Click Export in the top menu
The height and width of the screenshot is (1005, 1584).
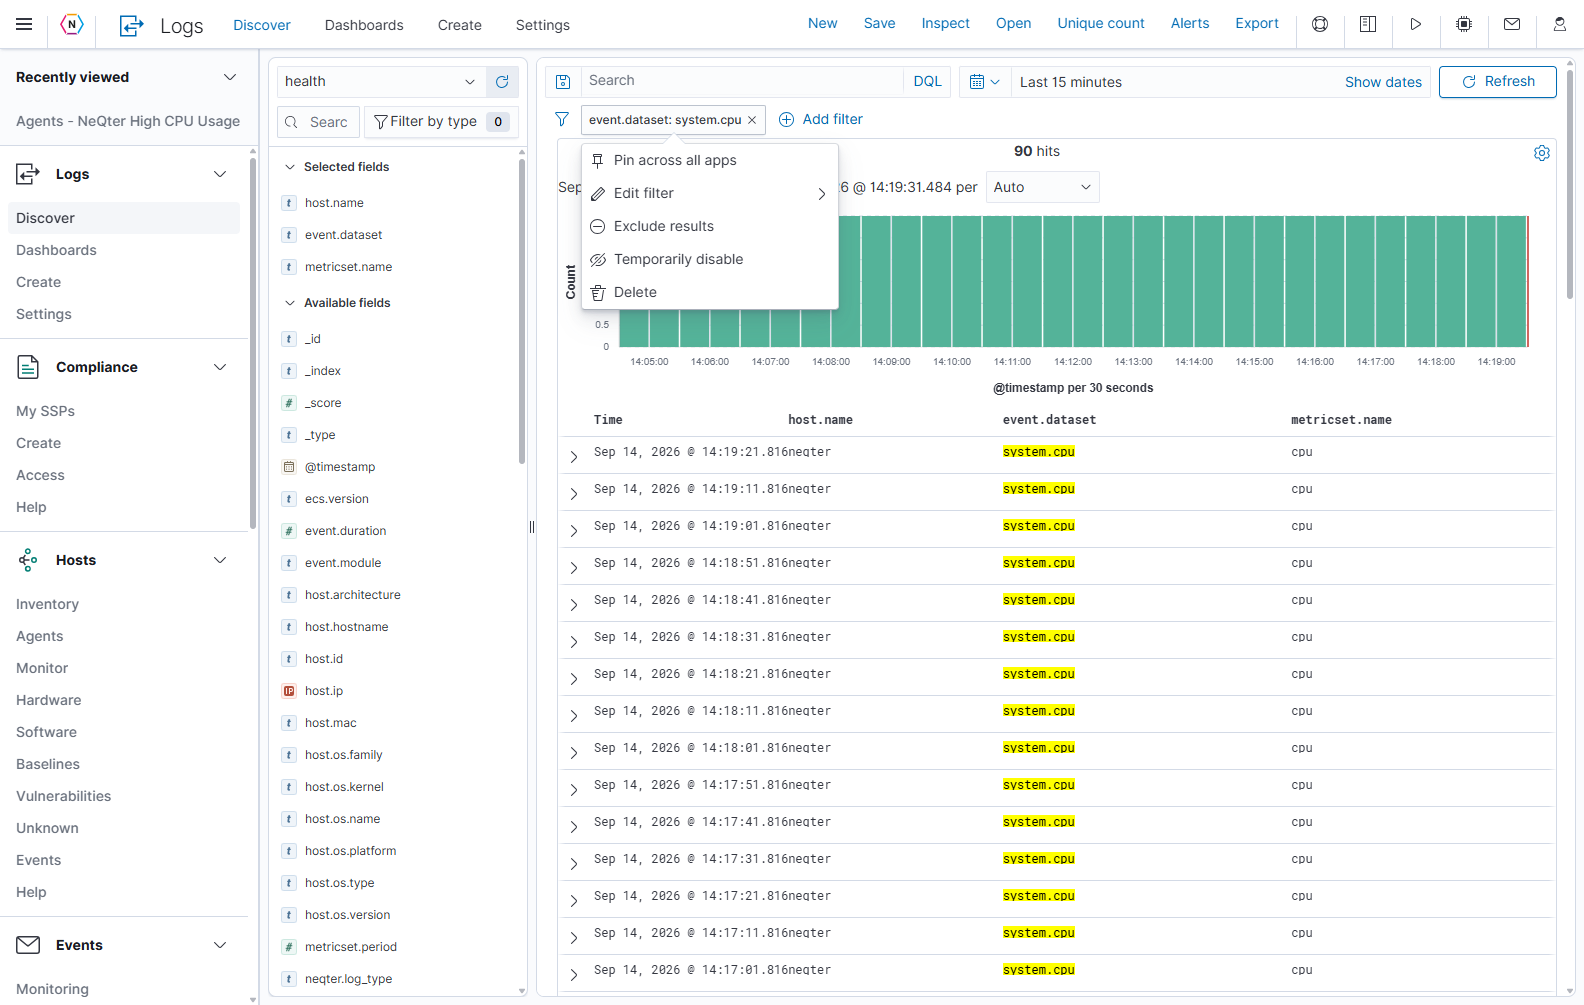pos(1257,23)
